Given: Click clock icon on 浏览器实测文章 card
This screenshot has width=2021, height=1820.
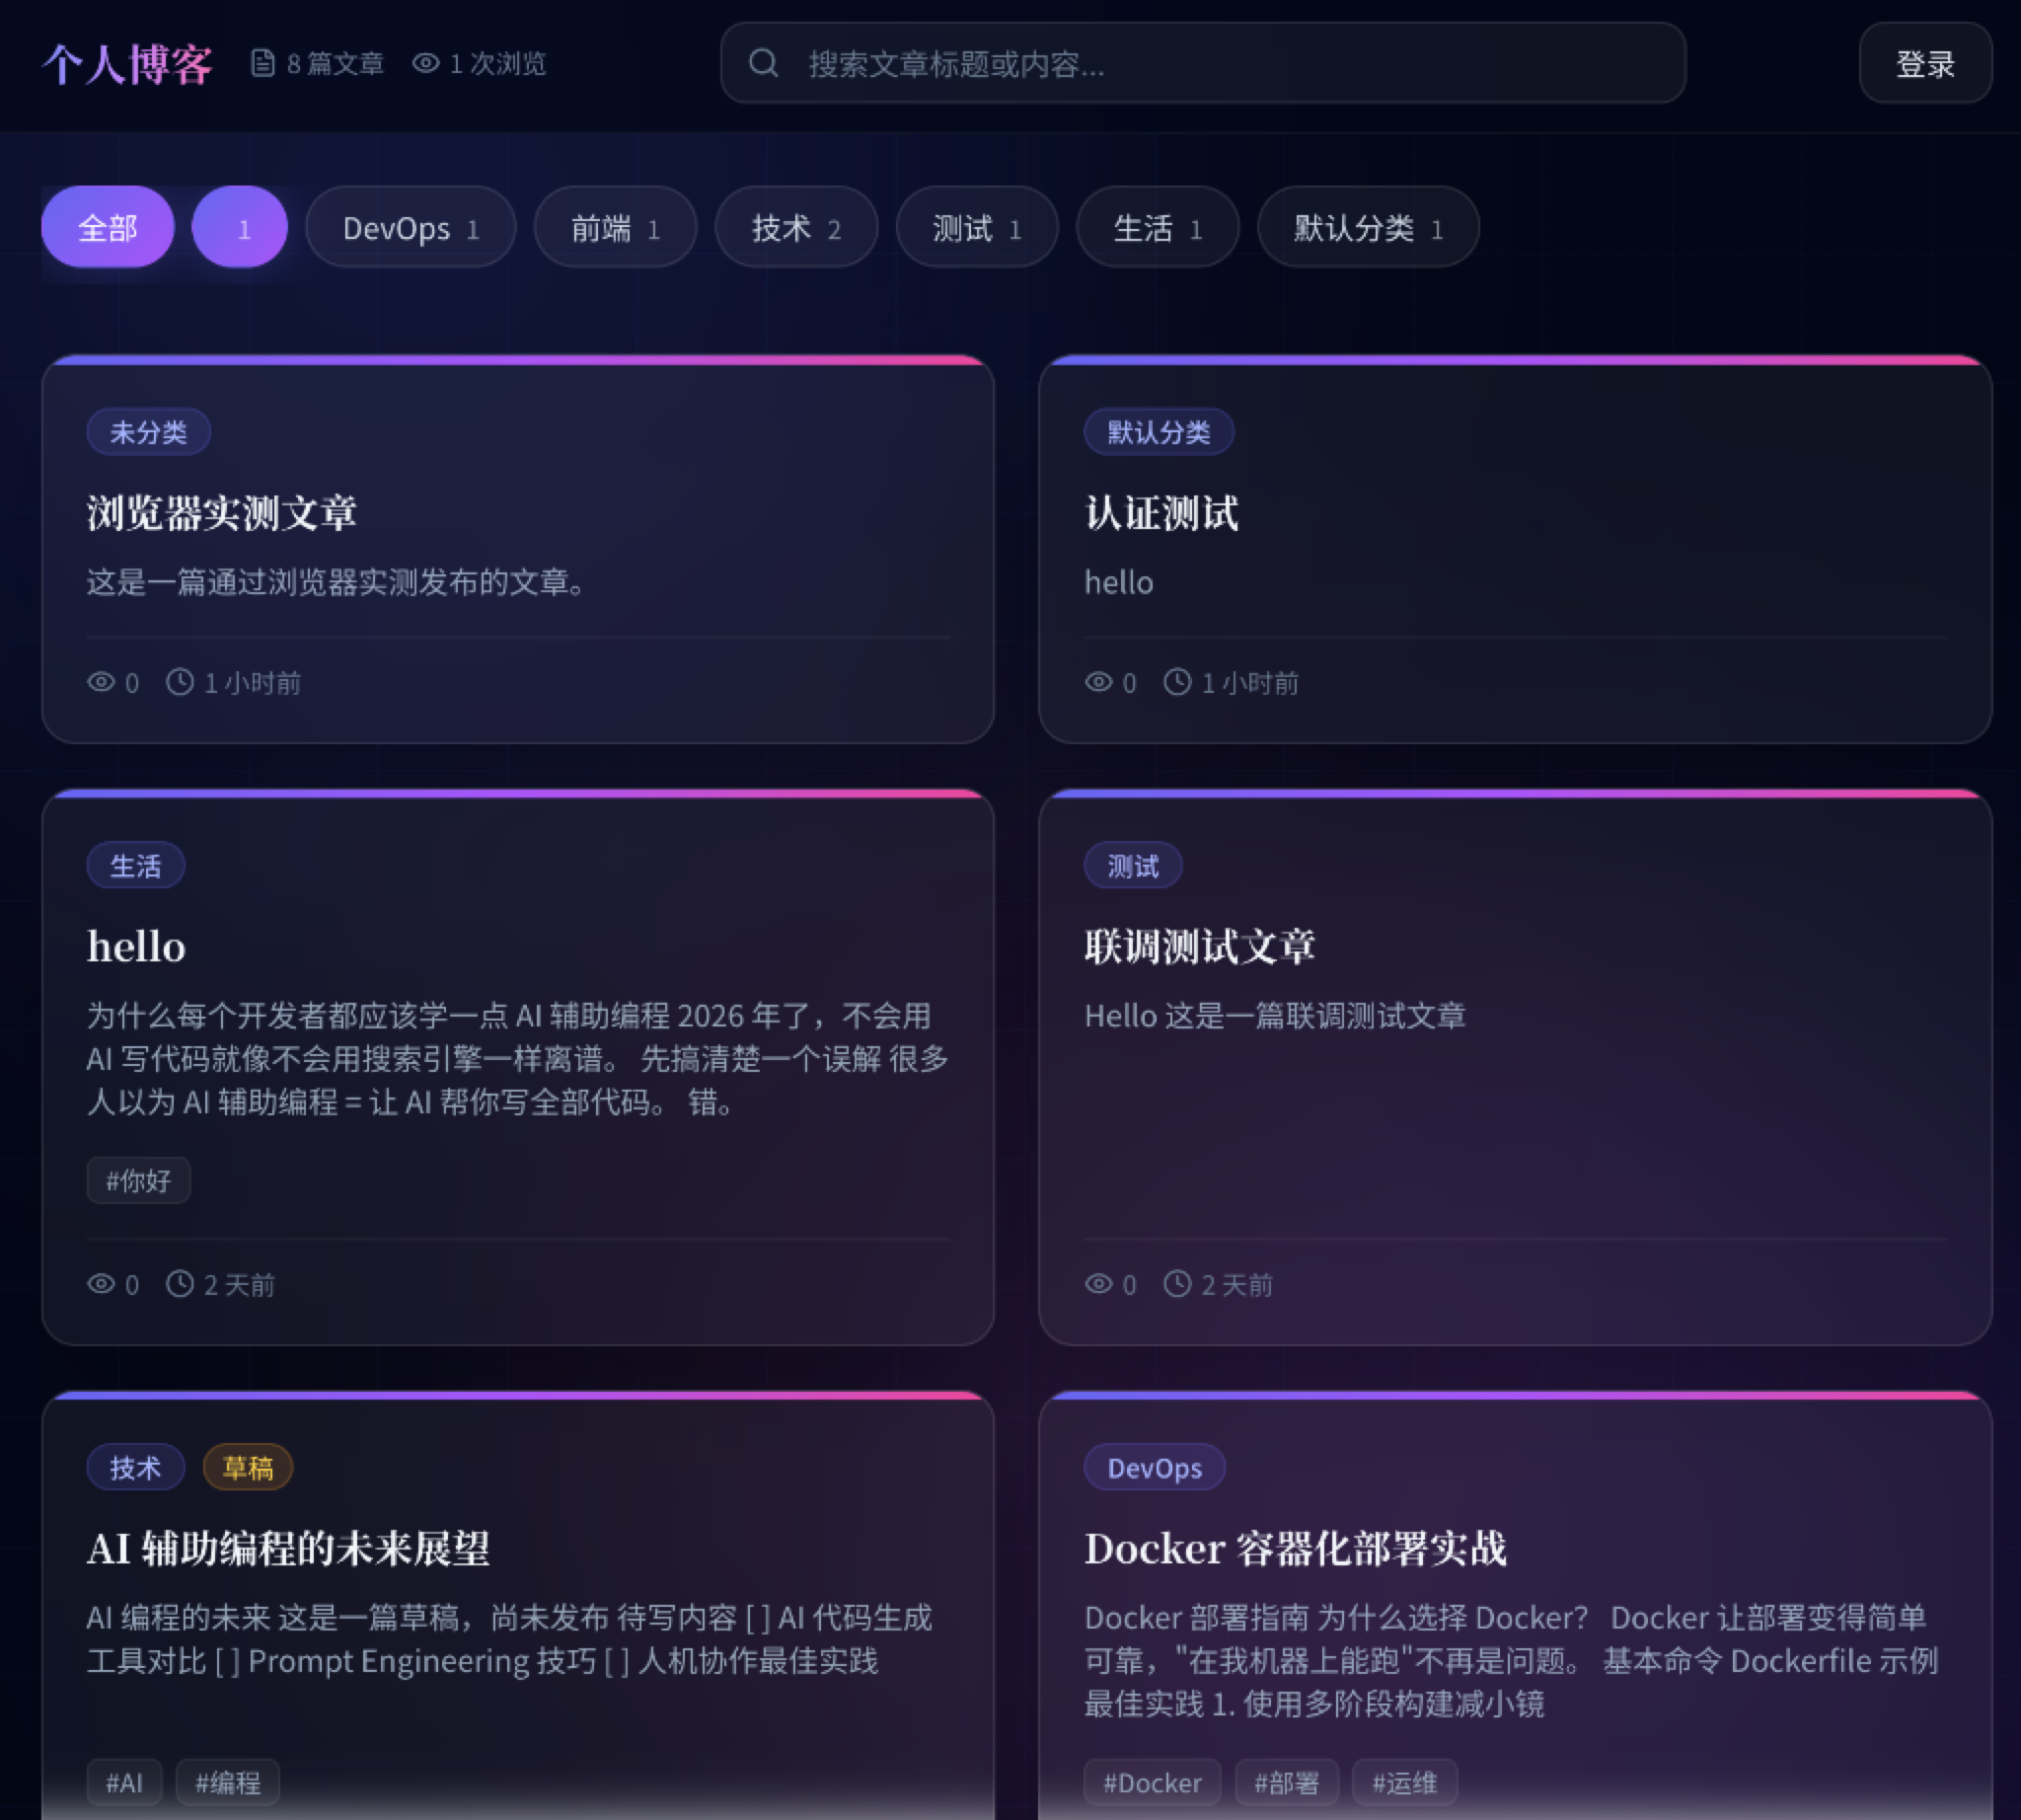Looking at the screenshot, I should 180,682.
